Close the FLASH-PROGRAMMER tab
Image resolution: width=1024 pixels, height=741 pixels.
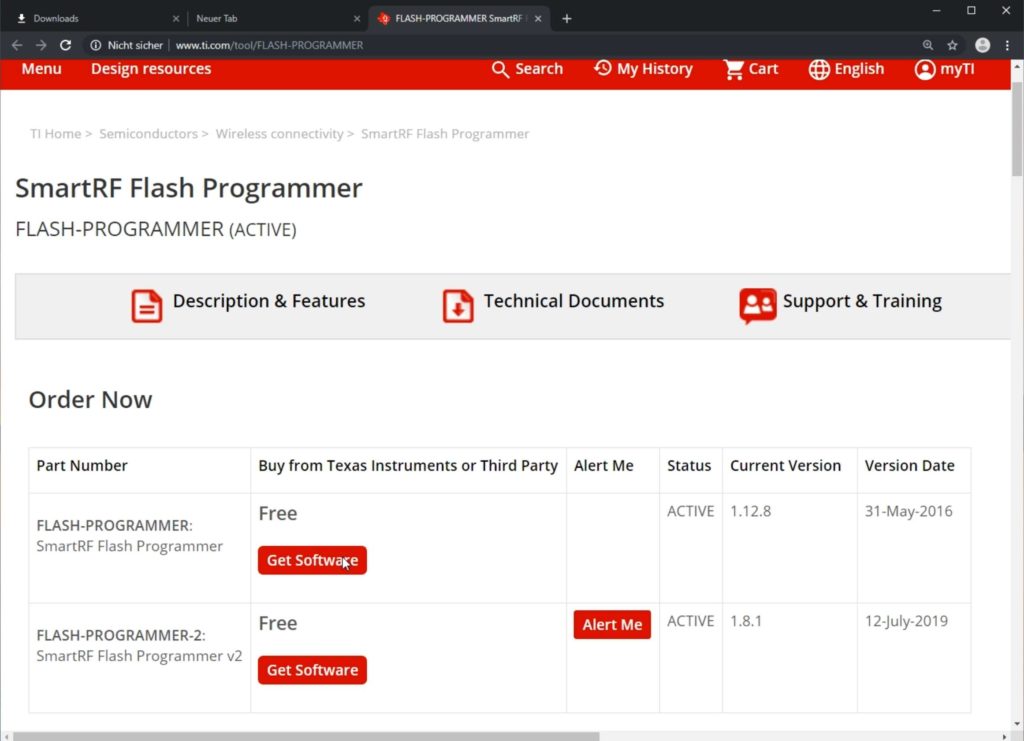pyautogui.click(x=537, y=18)
